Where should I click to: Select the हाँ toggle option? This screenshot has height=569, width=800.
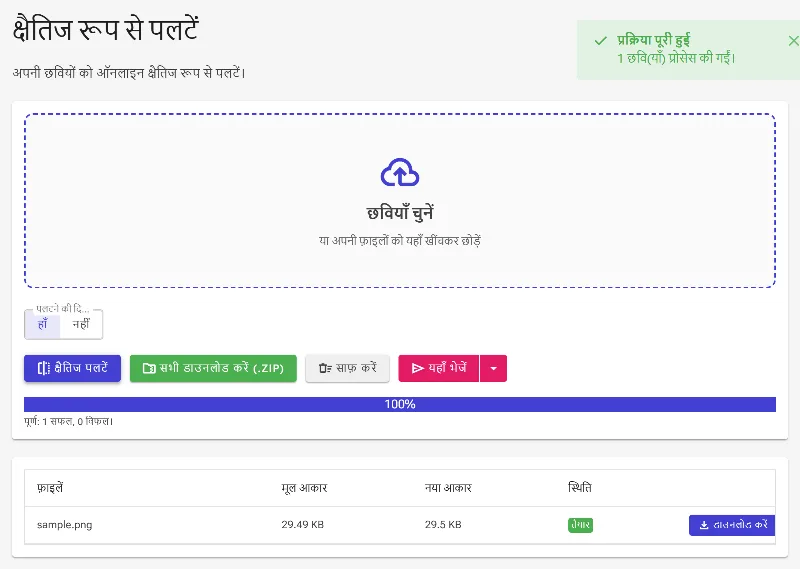(42, 324)
